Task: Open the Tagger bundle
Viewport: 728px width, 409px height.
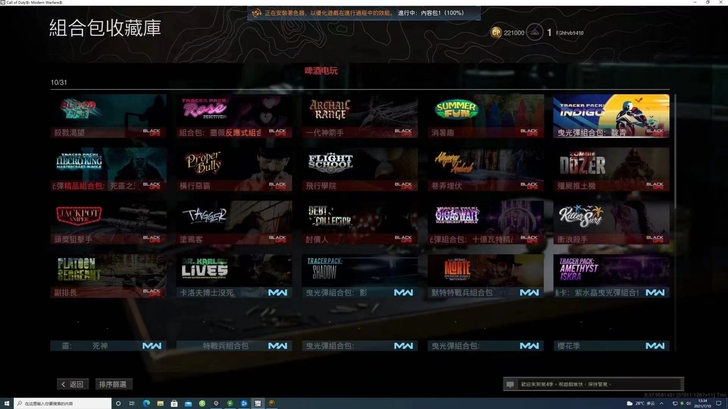Action: pos(234,223)
